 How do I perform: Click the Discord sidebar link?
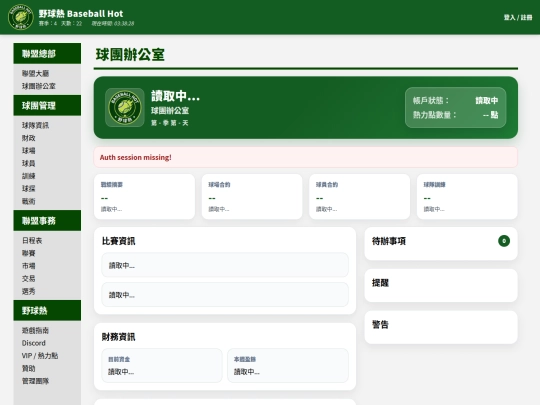point(34,343)
